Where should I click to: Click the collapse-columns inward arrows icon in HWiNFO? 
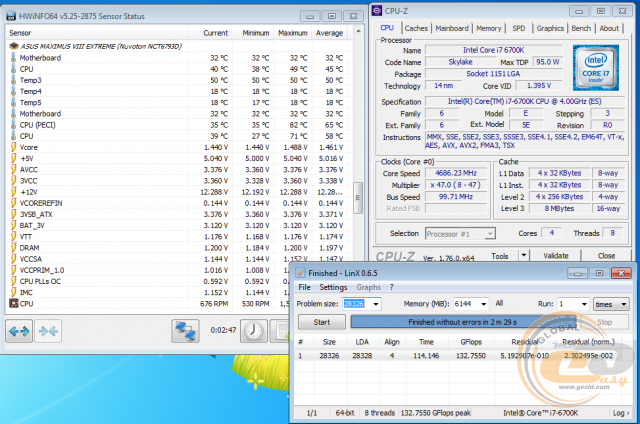pos(48,331)
